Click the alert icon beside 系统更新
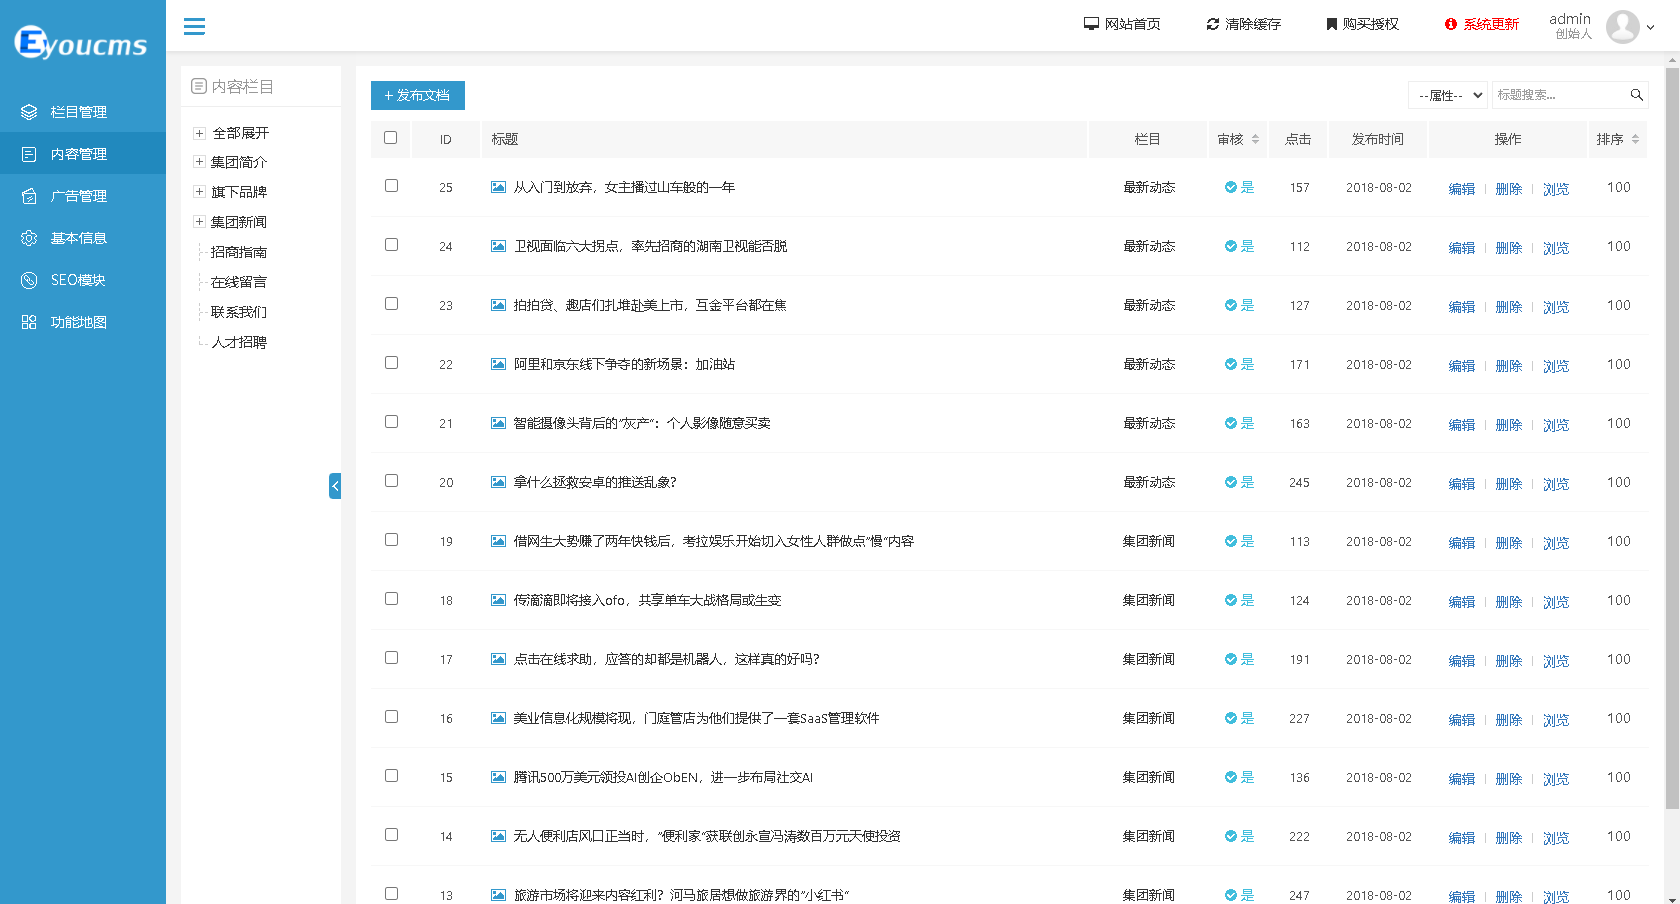The height and width of the screenshot is (904, 1680). (1451, 24)
